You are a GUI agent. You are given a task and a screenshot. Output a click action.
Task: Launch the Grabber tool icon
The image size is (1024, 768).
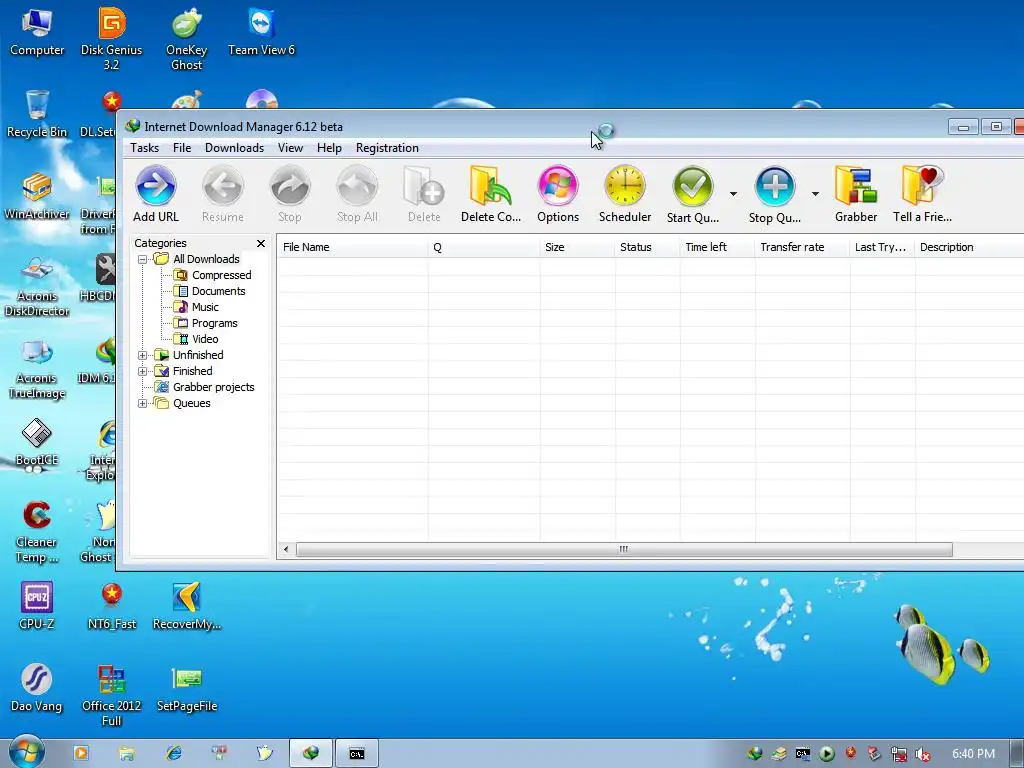(x=856, y=193)
